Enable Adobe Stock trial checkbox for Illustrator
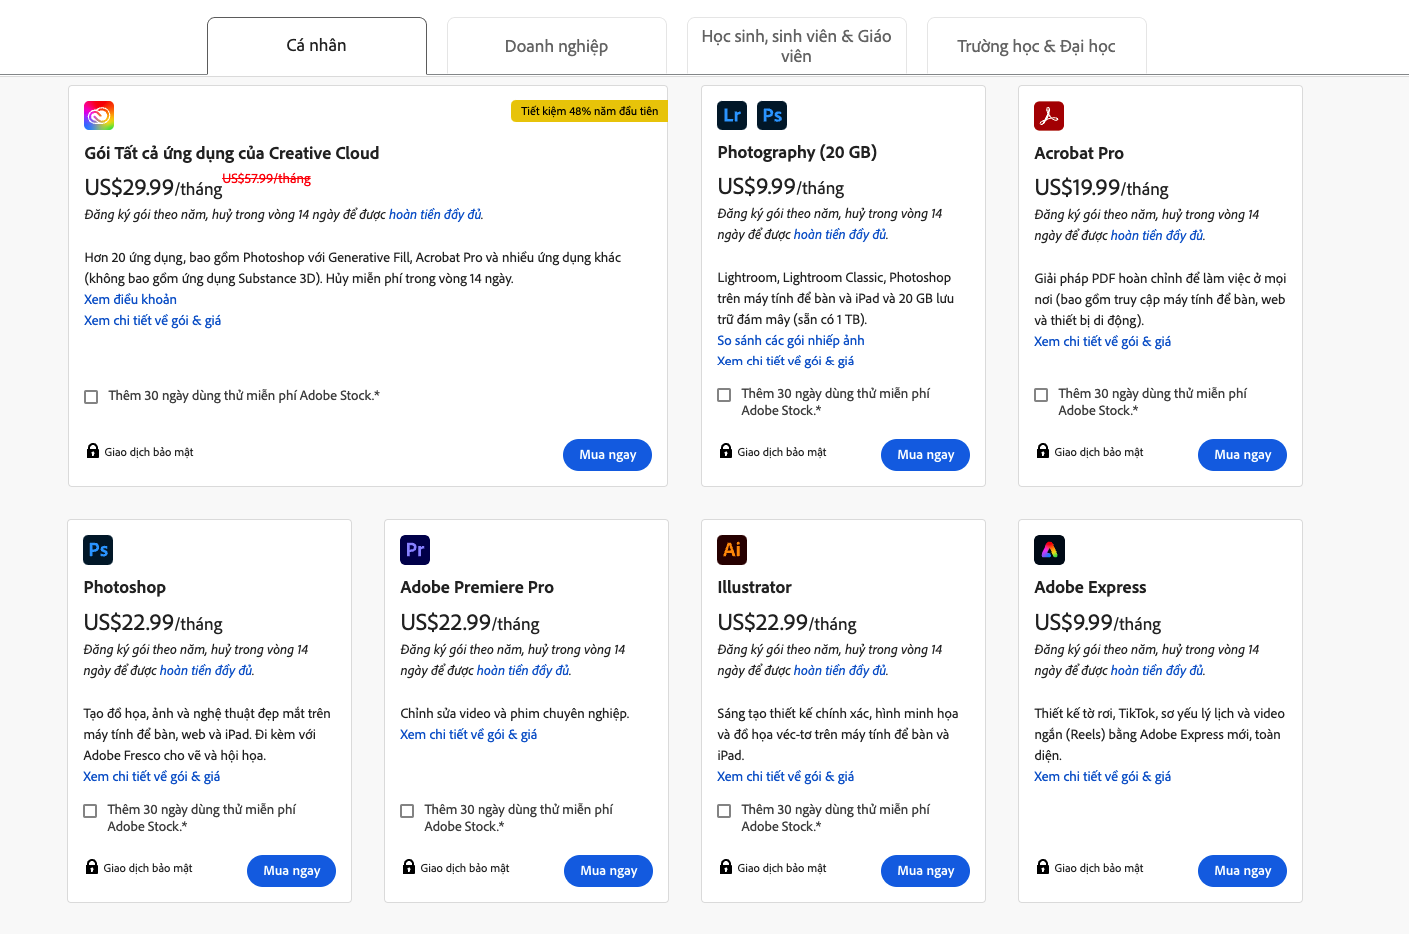1409x934 pixels. pyautogui.click(x=724, y=811)
